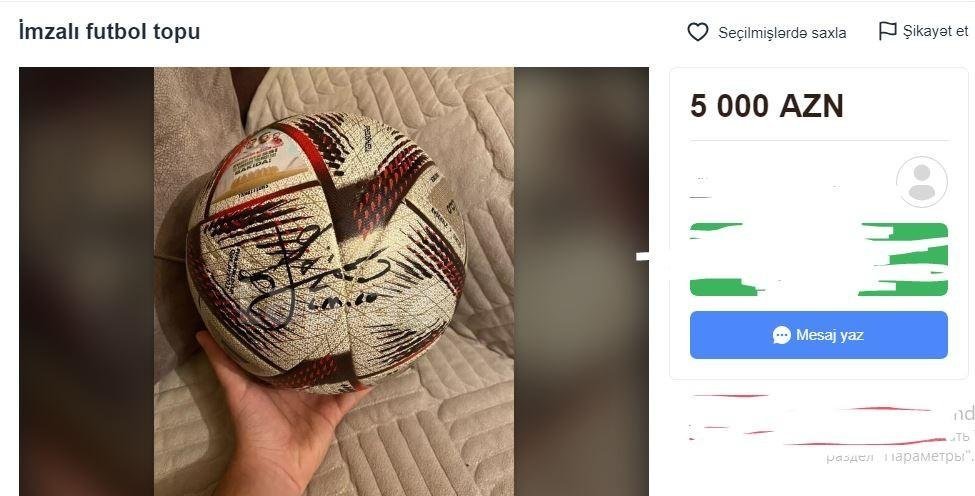Image resolution: width=975 pixels, height=496 pixels.
Task: Open the signed football photo
Action: [334, 281]
